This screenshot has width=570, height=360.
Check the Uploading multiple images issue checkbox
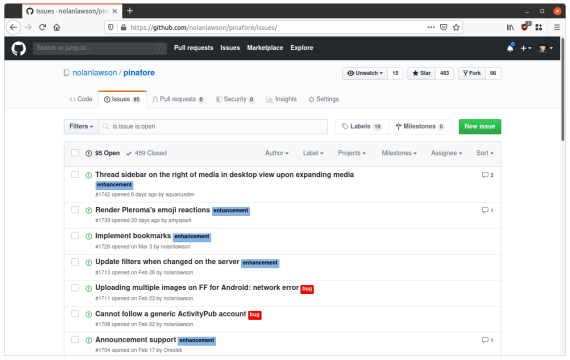pyautogui.click(x=75, y=288)
